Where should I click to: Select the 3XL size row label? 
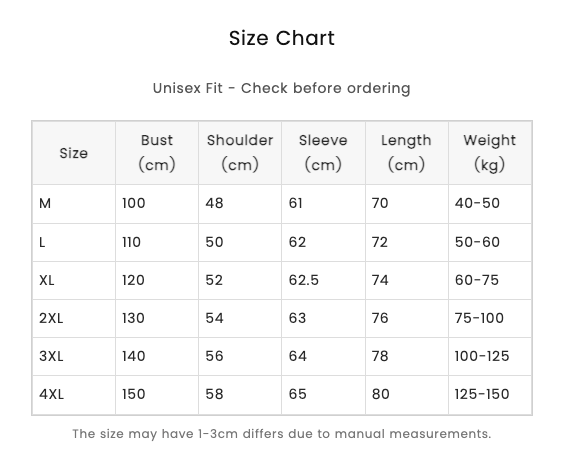point(51,356)
